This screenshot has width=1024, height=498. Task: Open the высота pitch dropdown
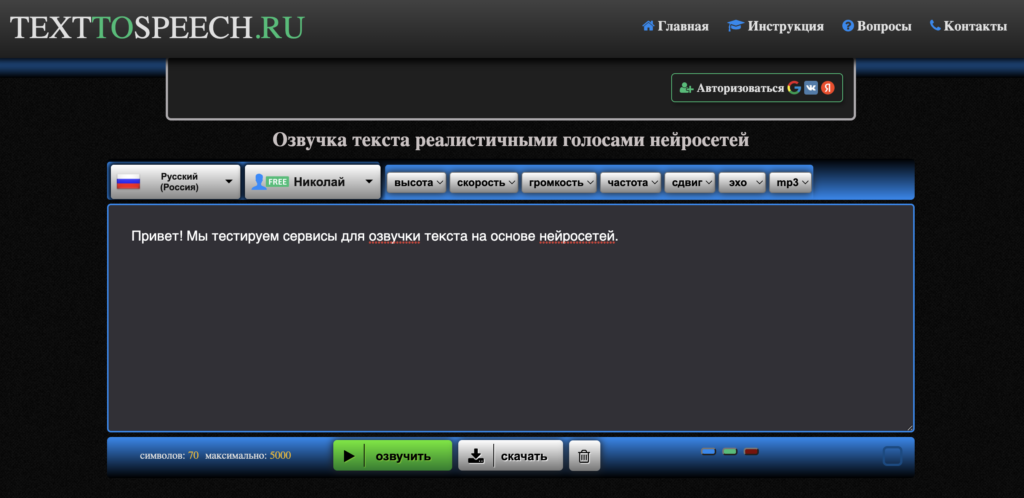(415, 182)
